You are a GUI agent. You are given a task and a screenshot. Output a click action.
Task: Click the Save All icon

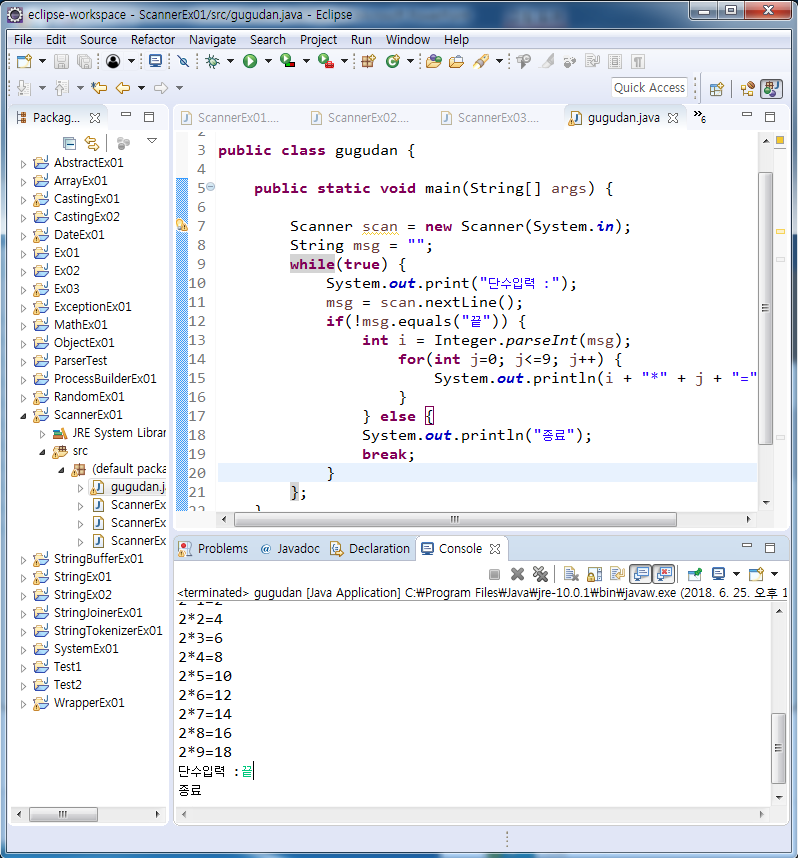coord(84,61)
